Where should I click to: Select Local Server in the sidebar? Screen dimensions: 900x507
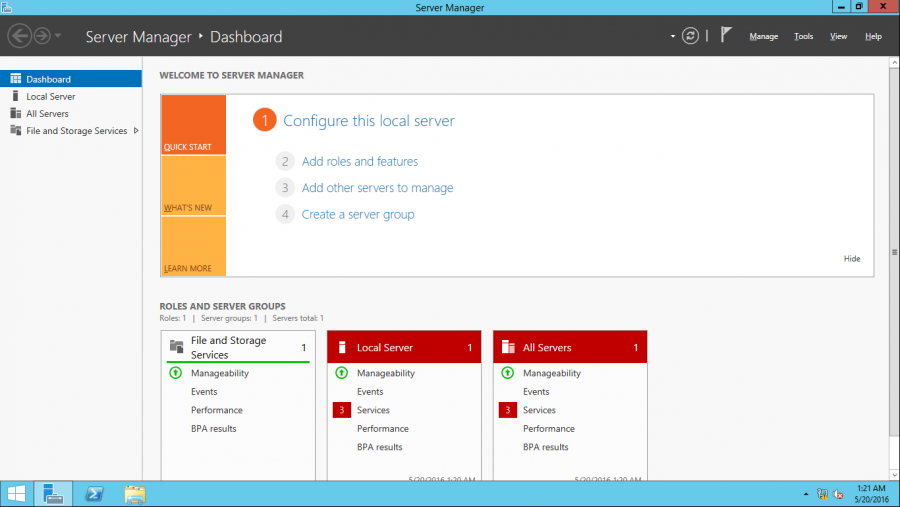pyautogui.click(x=71, y=96)
